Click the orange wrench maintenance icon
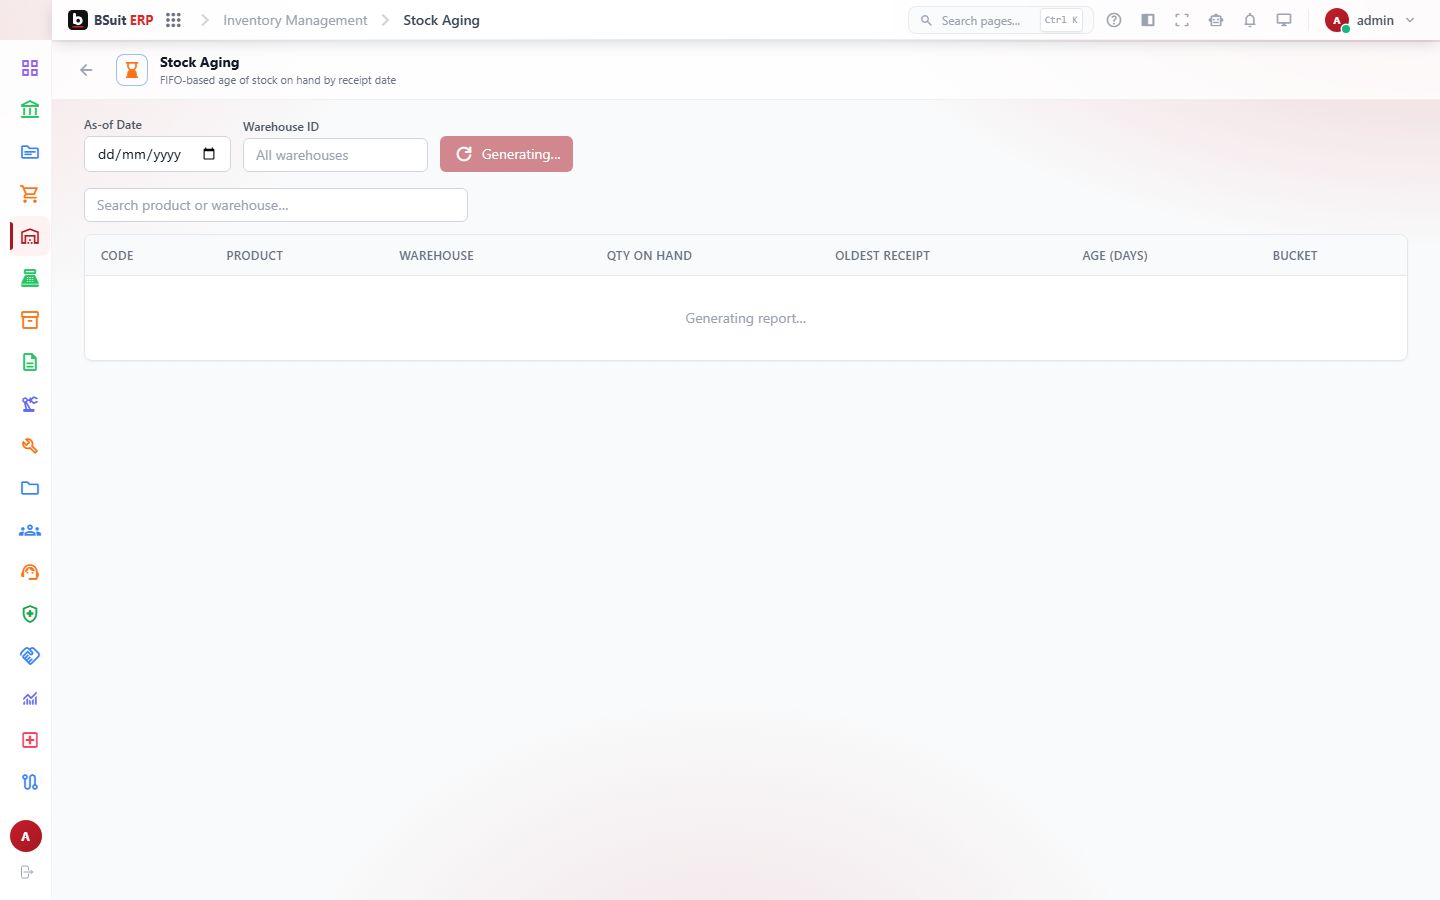This screenshot has width=1440, height=900. [x=30, y=446]
